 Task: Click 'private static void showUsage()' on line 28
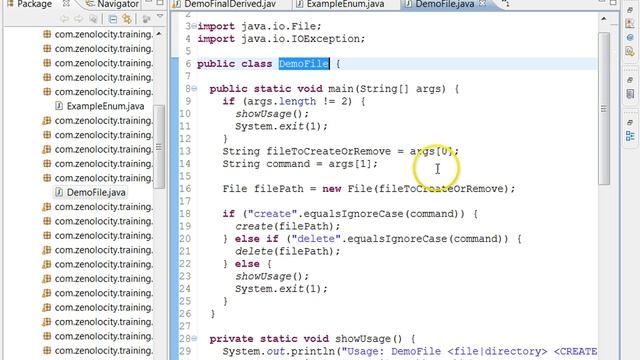(x=306, y=339)
